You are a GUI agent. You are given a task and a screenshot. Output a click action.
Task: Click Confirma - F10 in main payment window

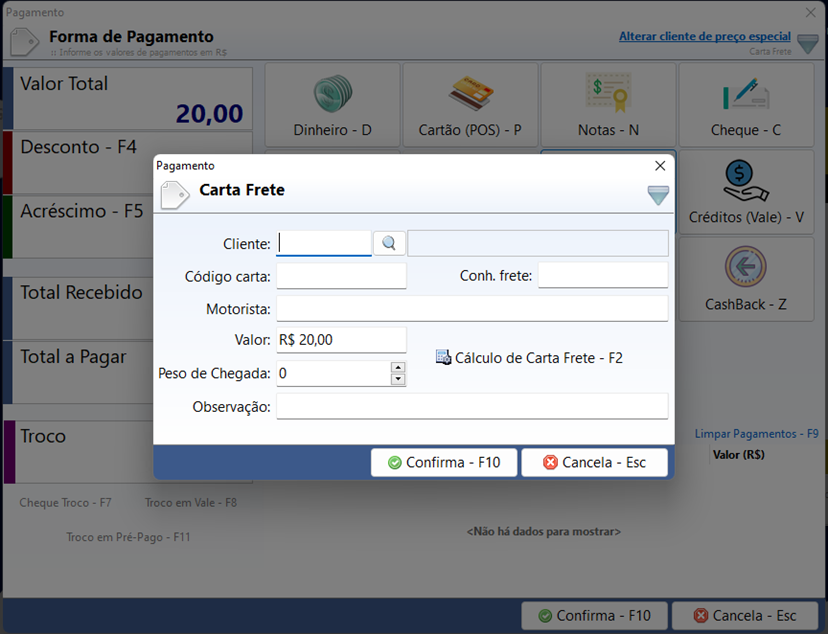point(595,616)
